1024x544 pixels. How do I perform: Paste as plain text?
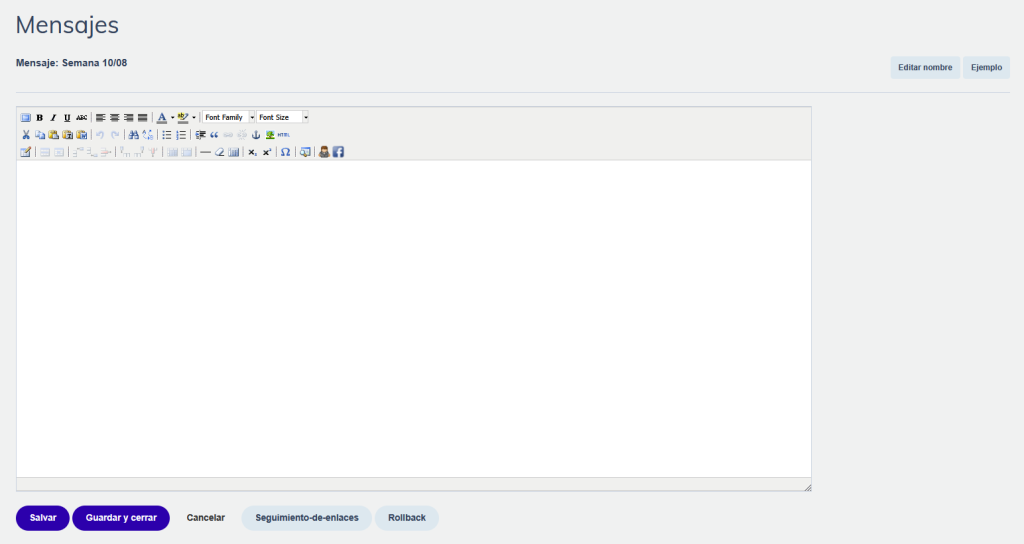67,135
